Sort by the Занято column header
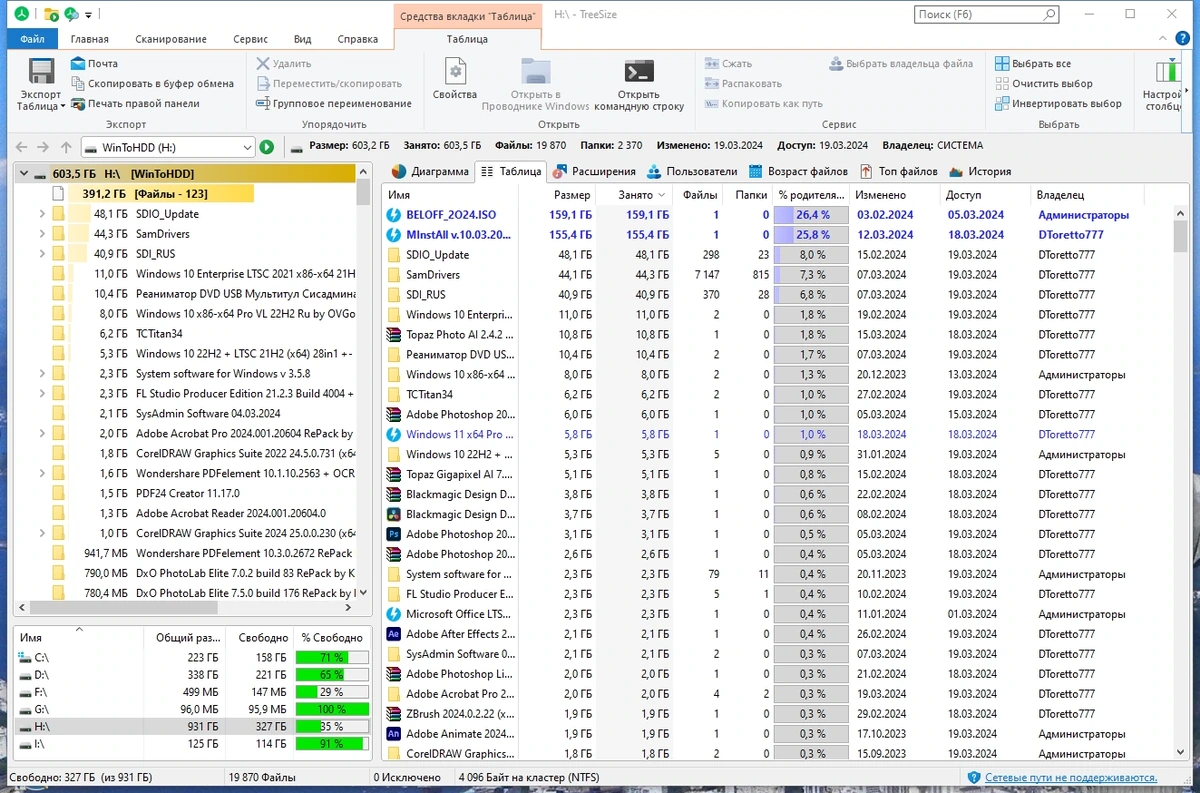1200x793 pixels. [635, 195]
